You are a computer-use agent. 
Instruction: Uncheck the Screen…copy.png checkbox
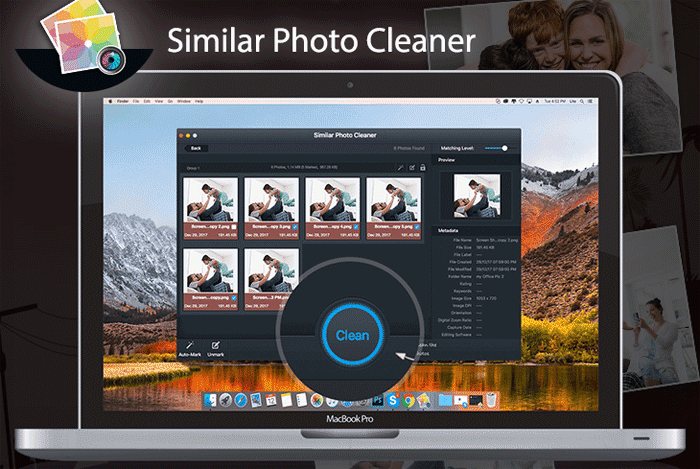point(234,298)
